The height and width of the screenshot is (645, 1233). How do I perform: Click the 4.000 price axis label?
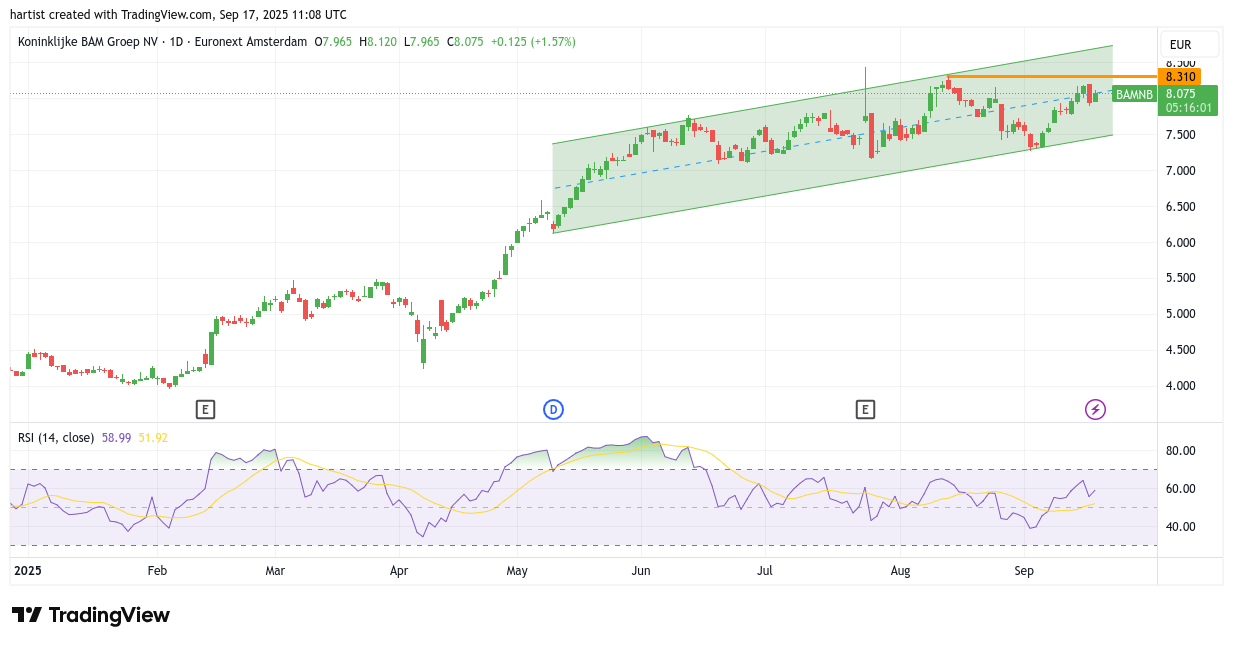[1181, 386]
